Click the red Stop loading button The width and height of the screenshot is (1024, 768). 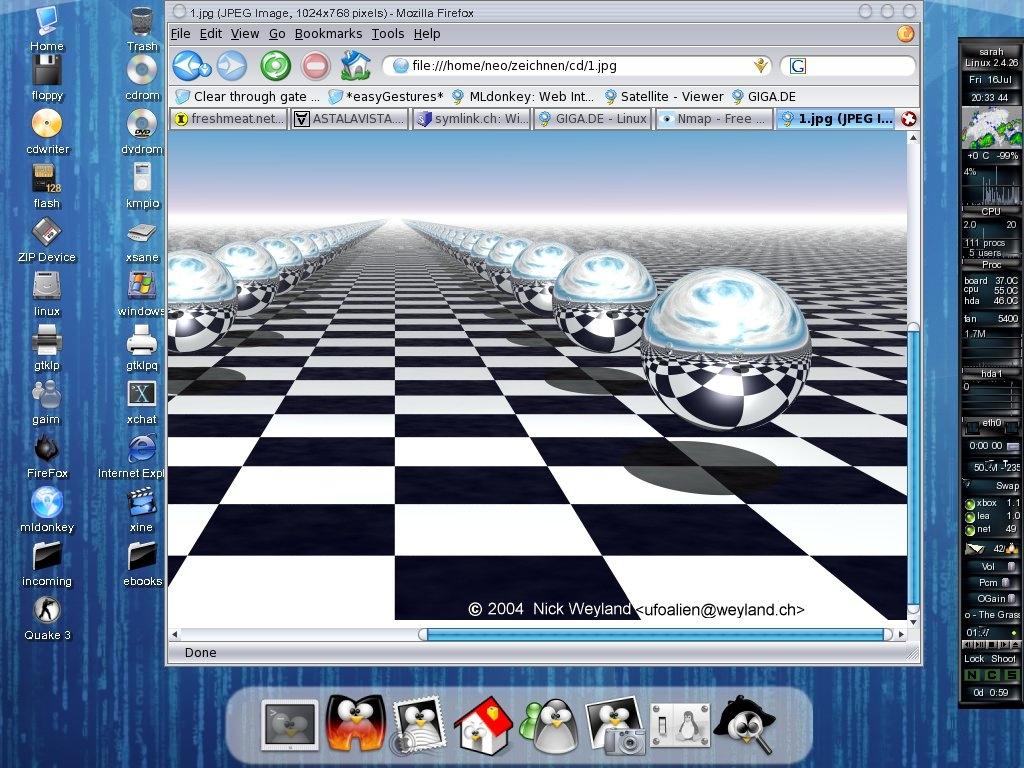(x=315, y=66)
